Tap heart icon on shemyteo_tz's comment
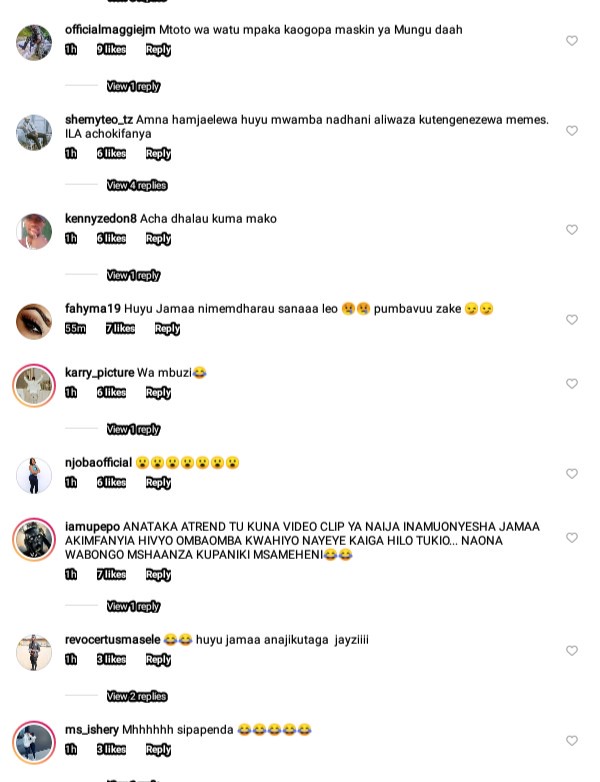 coord(572,130)
